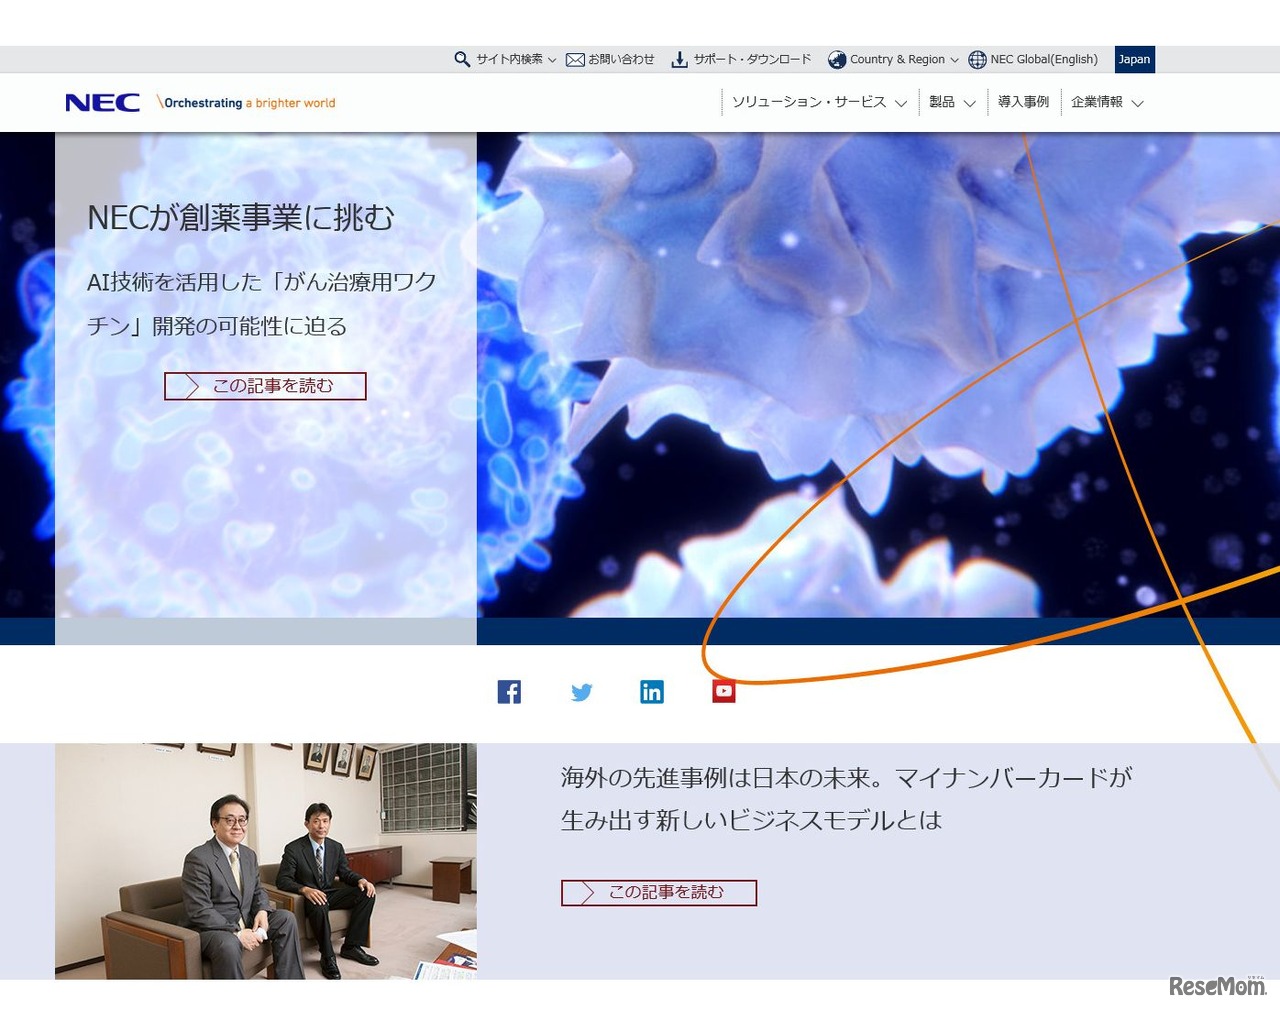Image resolution: width=1280 pixels, height=1009 pixels.
Task: Click the Country & Region globe icon
Action: tap(836, 59)
